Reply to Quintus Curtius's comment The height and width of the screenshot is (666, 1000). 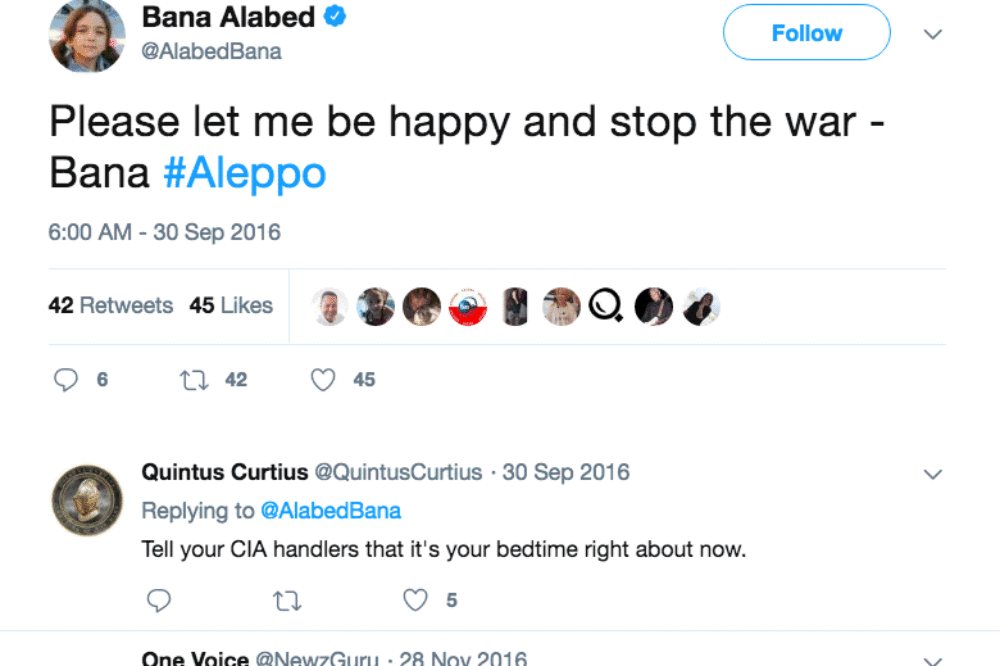pos(158,600)
